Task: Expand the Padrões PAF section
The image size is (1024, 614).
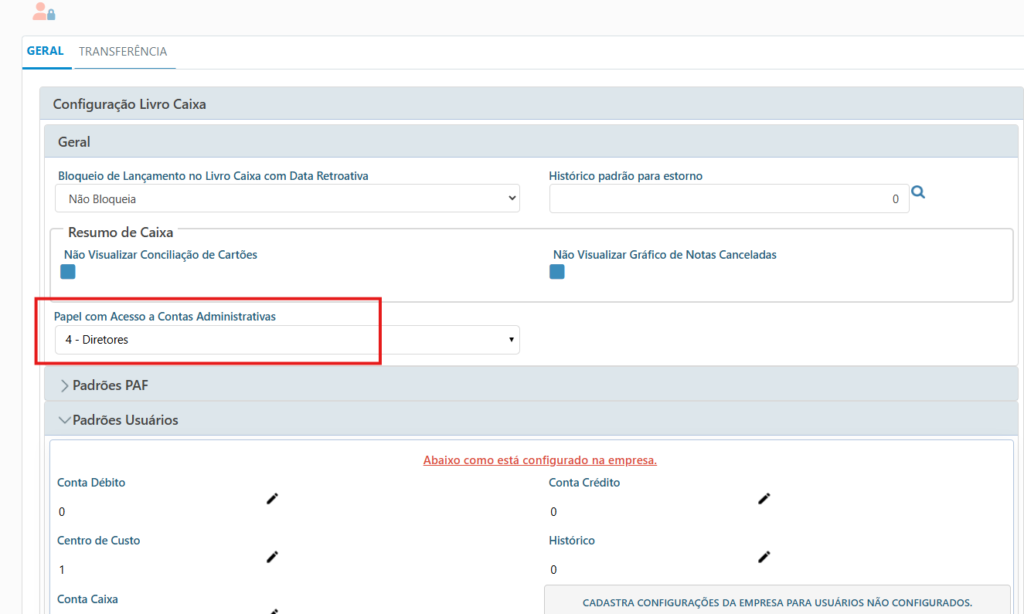Action: [111, 385]
